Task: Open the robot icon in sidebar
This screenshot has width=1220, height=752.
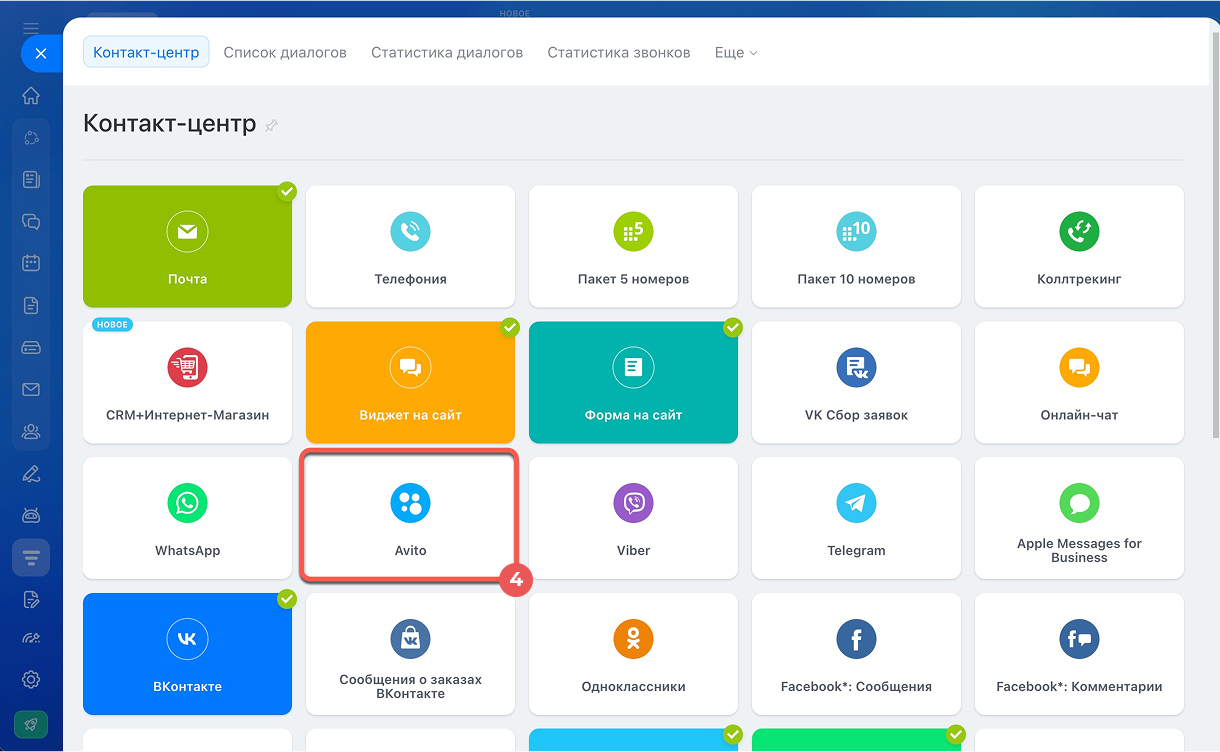Action: 31,515
